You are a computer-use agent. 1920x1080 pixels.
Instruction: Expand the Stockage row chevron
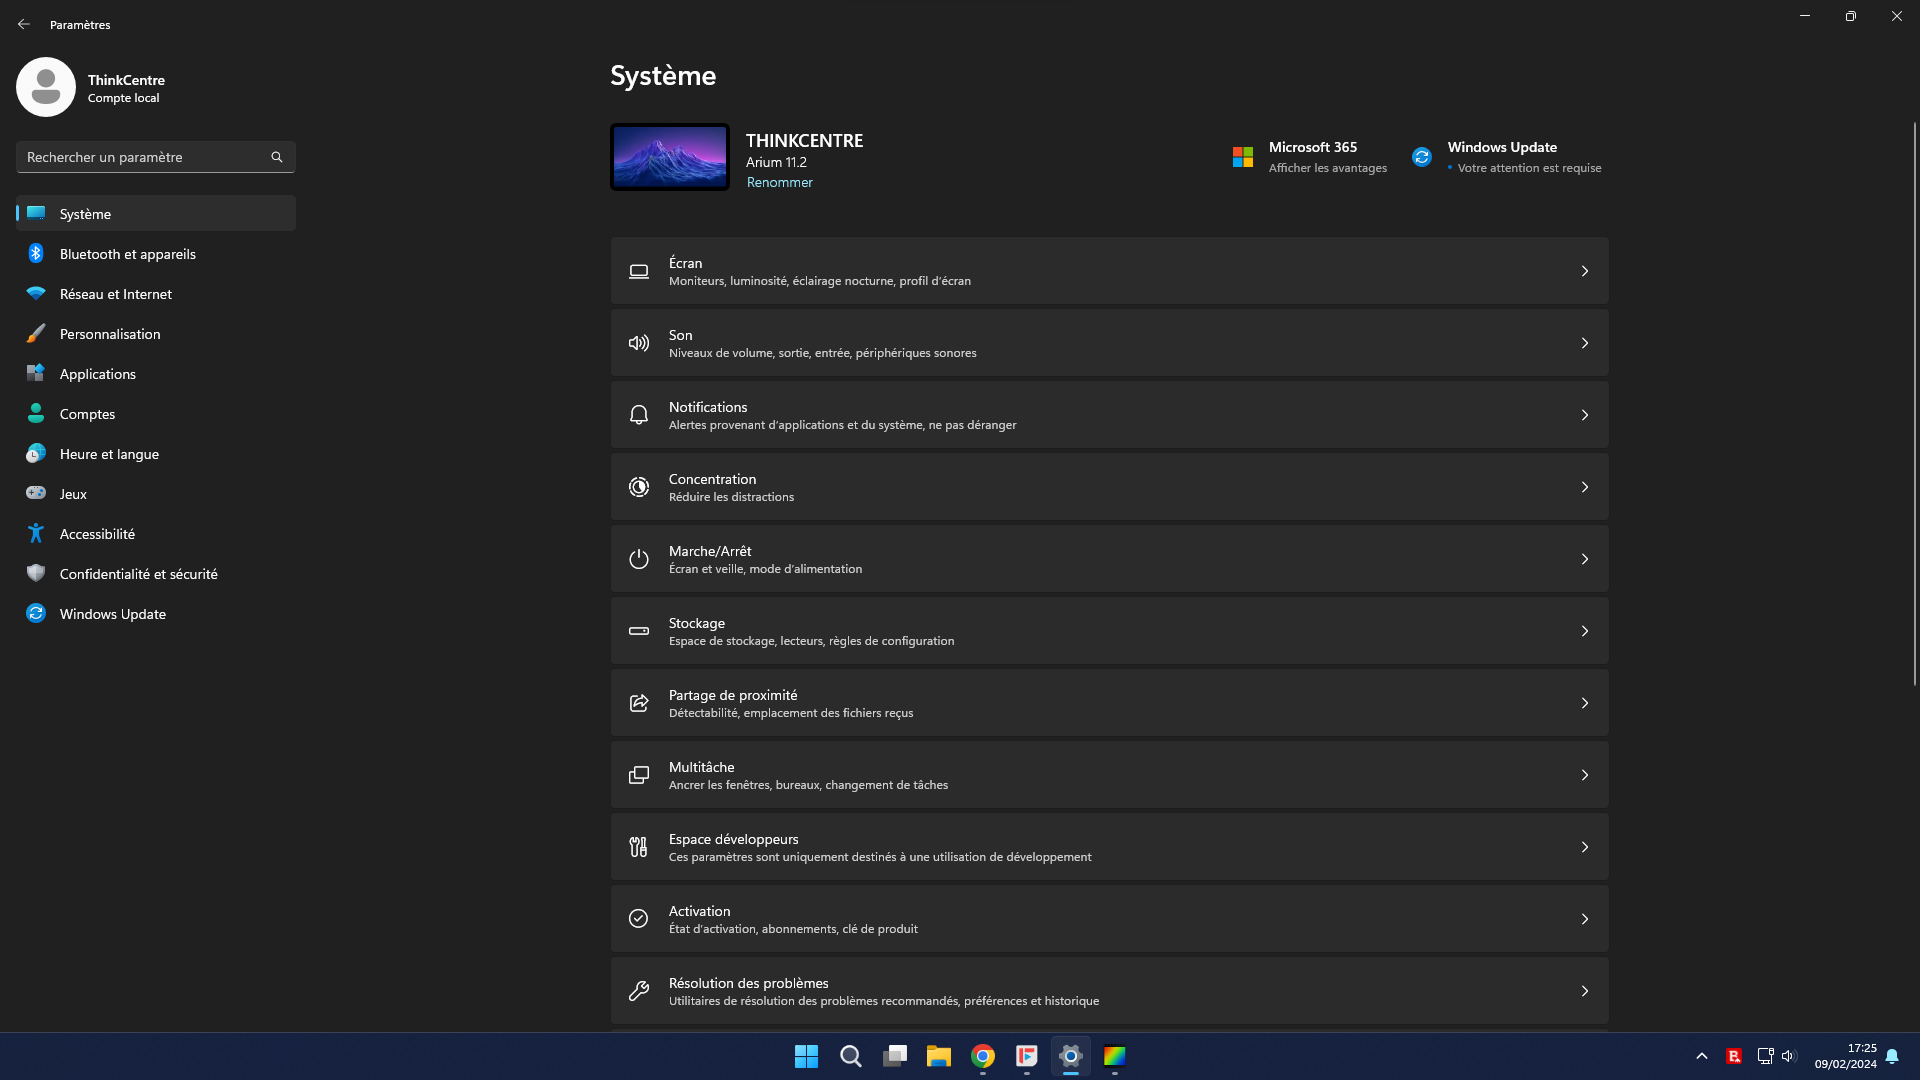point(1584,631)
